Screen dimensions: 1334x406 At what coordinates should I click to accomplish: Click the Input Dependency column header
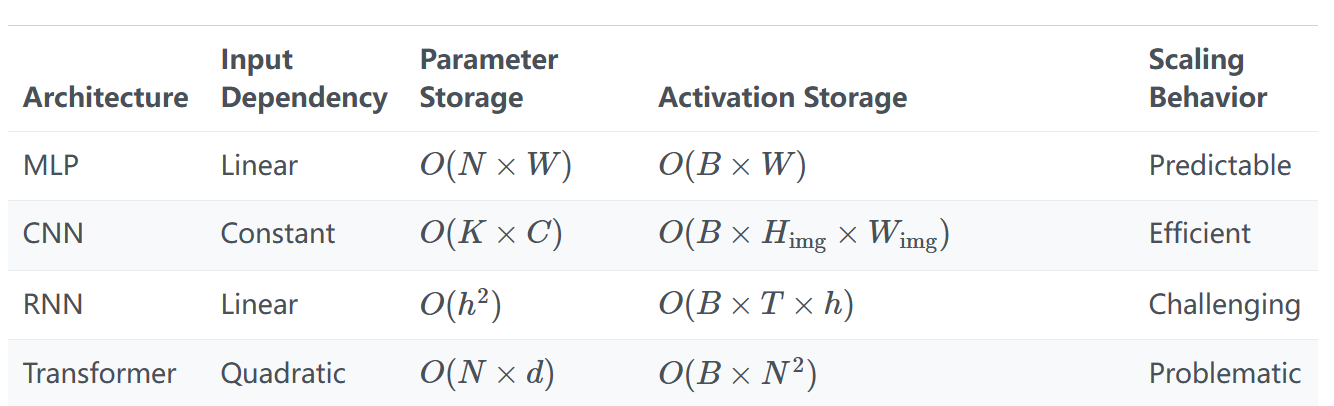coord(303,78)
